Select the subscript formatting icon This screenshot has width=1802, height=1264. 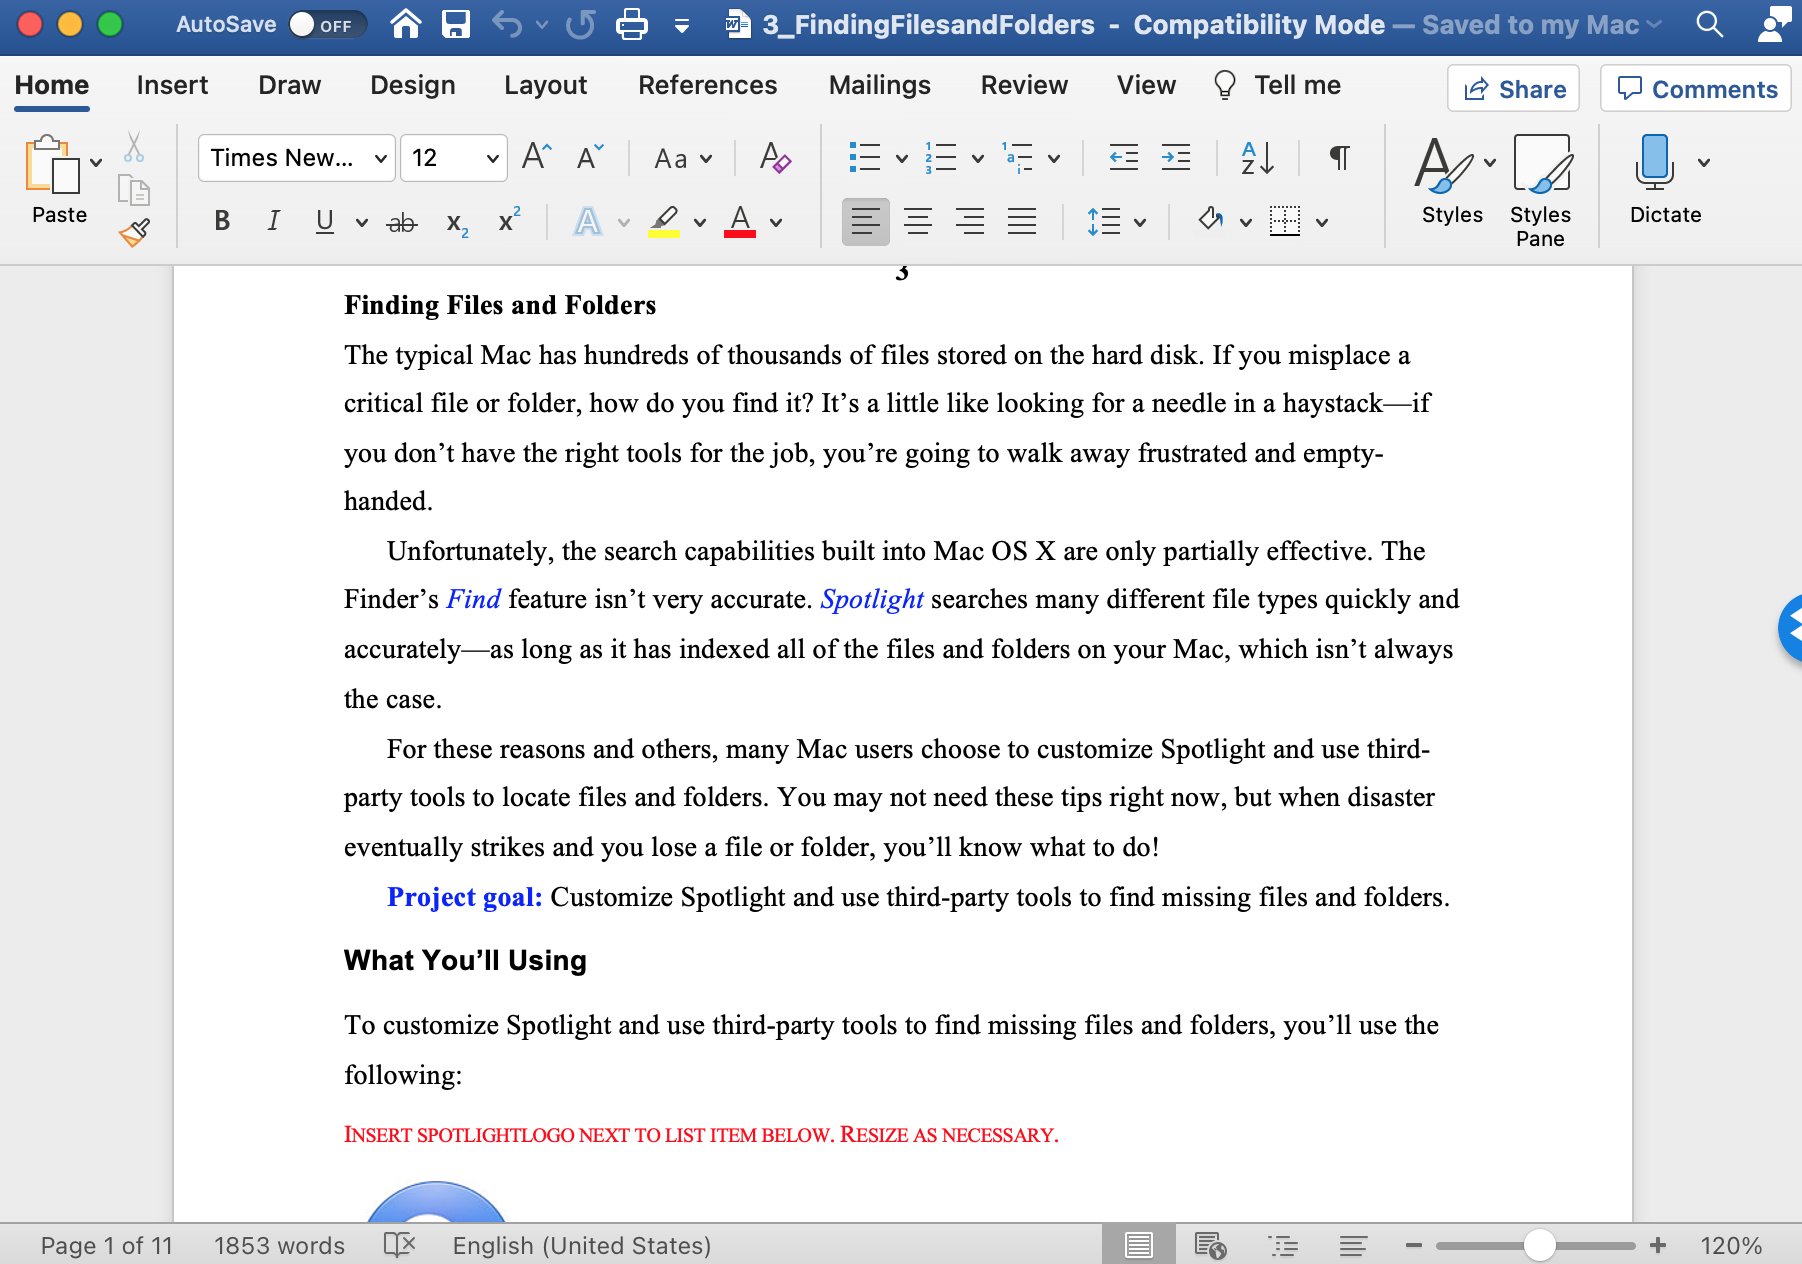pyautogui.click(x=456, y=221)
